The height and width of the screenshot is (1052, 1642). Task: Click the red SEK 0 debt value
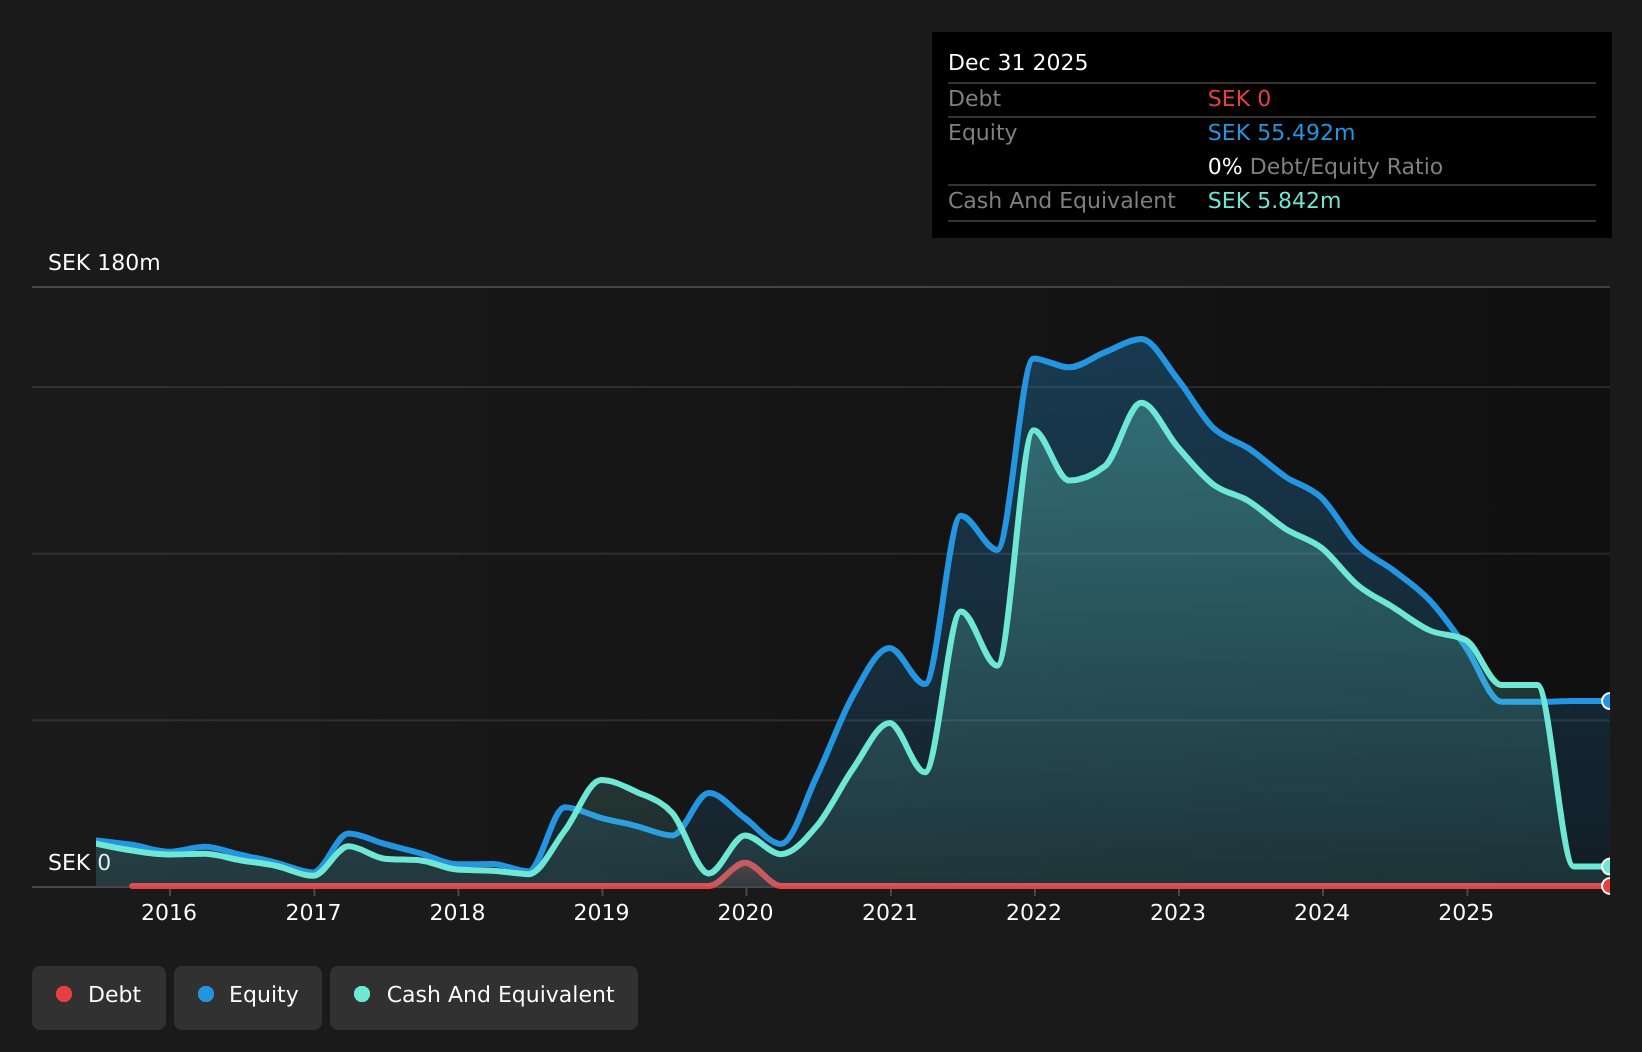coord(1239,99)
